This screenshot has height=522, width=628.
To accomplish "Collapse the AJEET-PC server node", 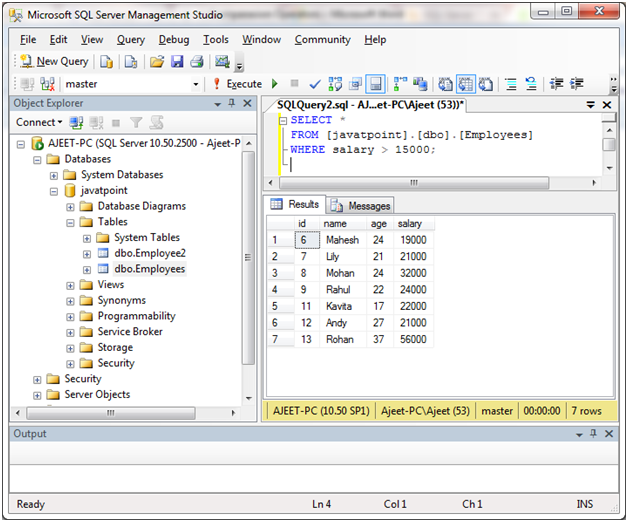I will (20, 144).
